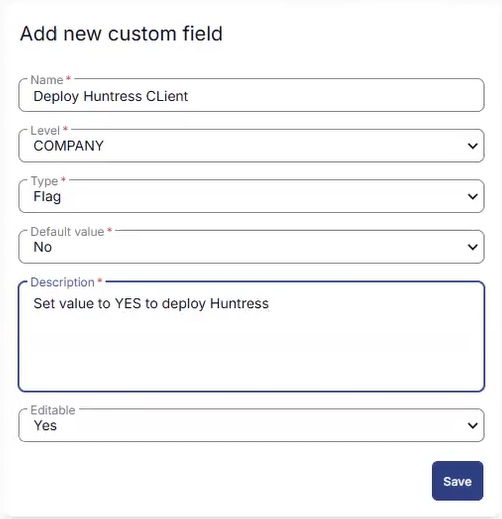Click into the Description text area

(x=251, y=337)
